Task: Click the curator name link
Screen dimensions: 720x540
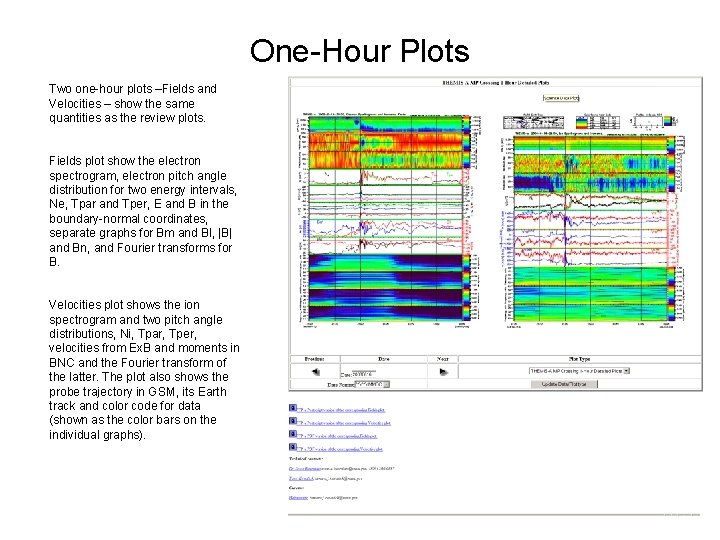Action: click(298, 497)
